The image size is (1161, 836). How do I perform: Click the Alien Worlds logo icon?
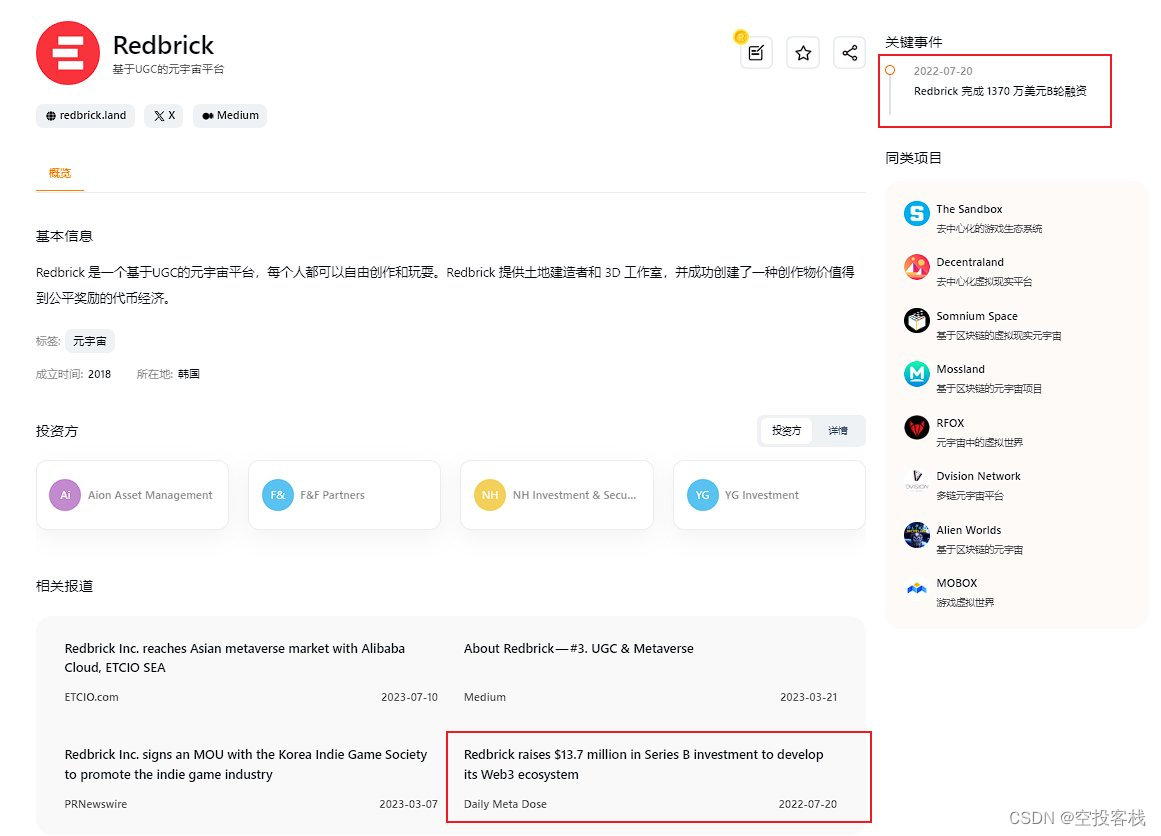pyautogui.click(x=917, y=535)
